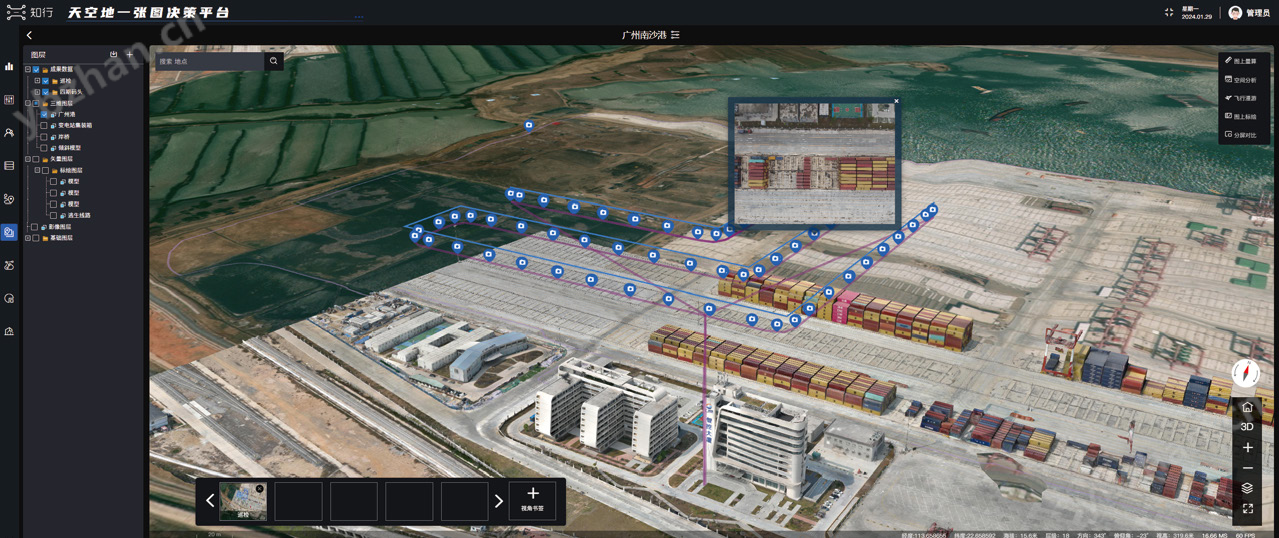The image size is (1279, 538).
Task: Start the 飞行漫游 fly-through tool
Action: tap(1241, 98)
